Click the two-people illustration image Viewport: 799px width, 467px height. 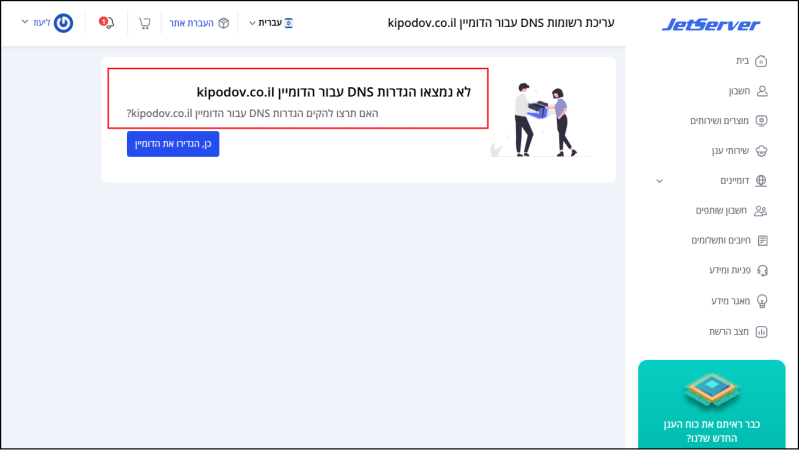540,120
